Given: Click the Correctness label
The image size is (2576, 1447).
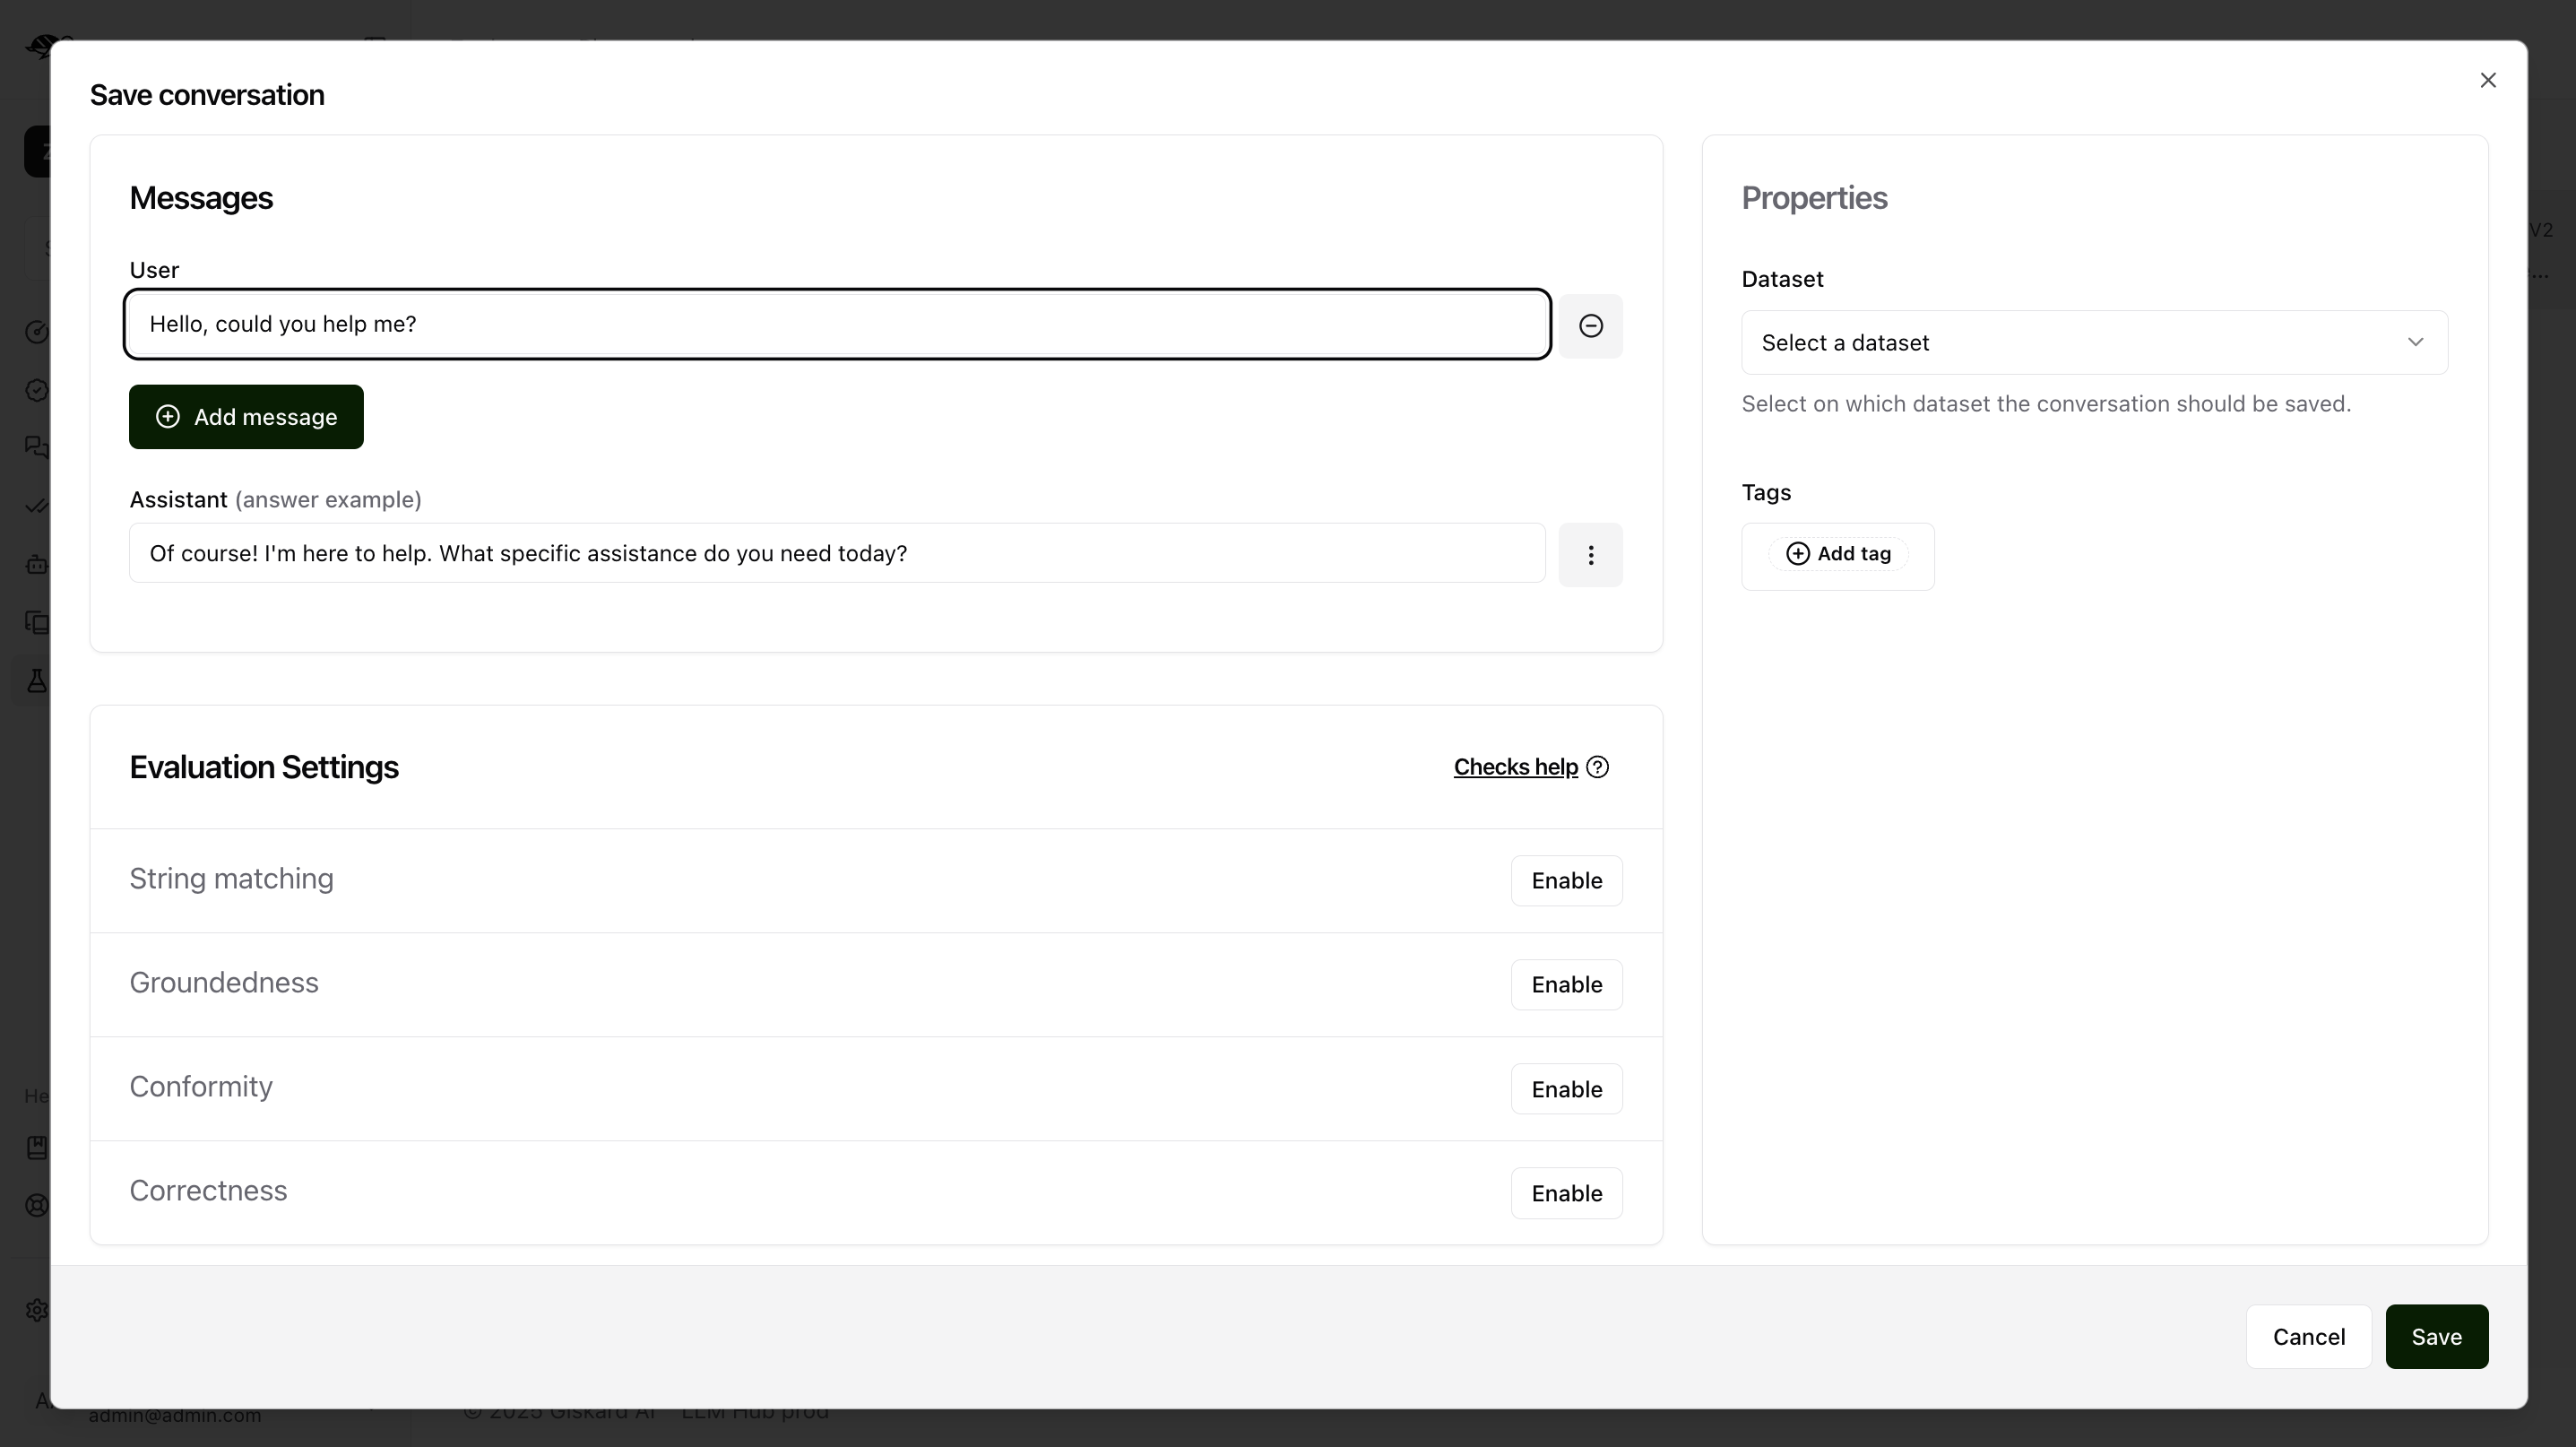Looking at the screenshot, I should pyautogui.click(x=208, y=1191).
